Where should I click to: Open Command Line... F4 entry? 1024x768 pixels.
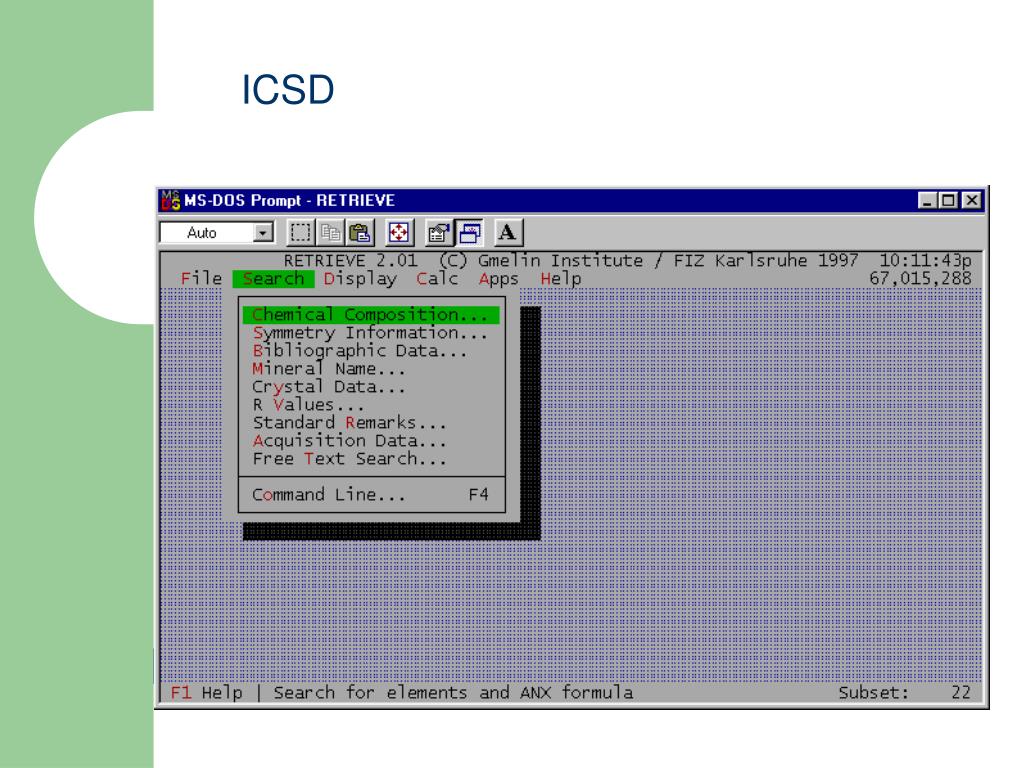pyautogui.click(x=371, y=494)
